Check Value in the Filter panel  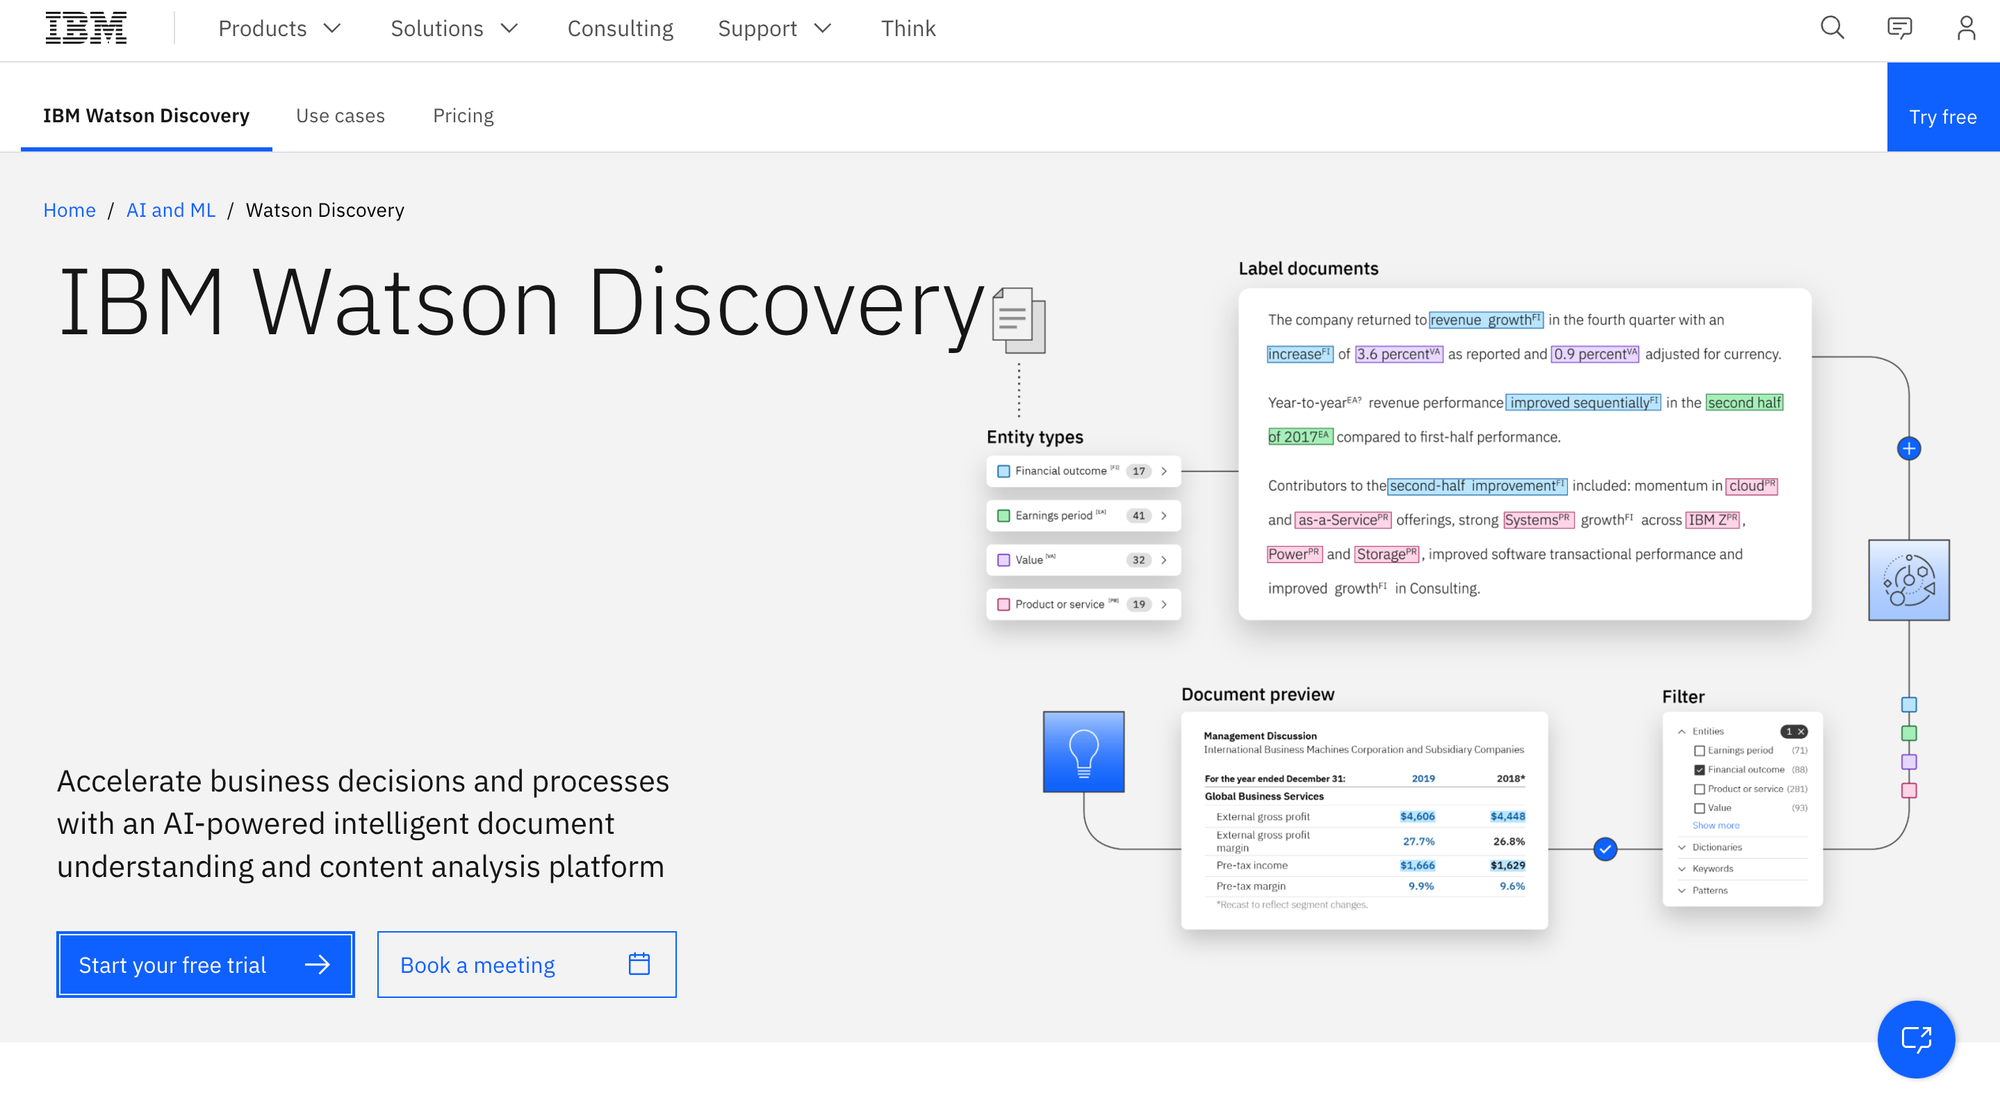tap(1699, 808)
